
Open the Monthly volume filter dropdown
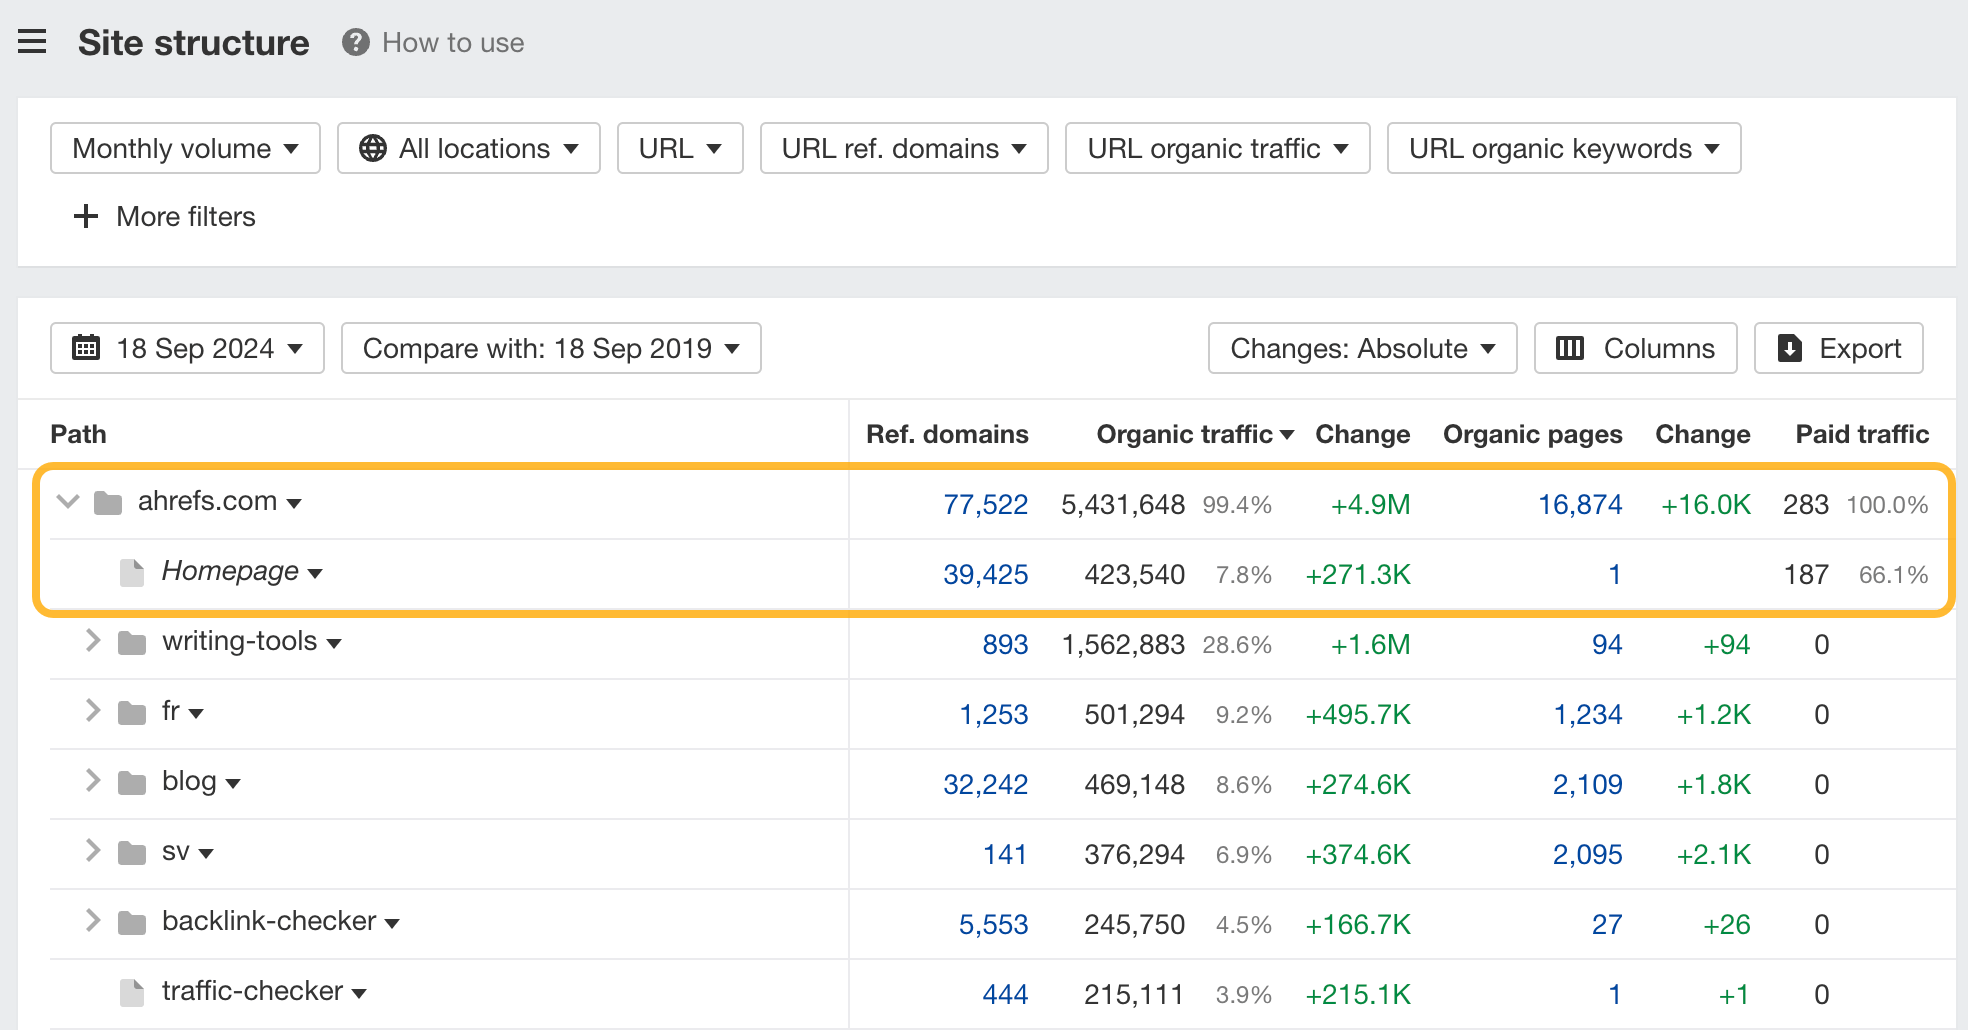pos(184,148)
